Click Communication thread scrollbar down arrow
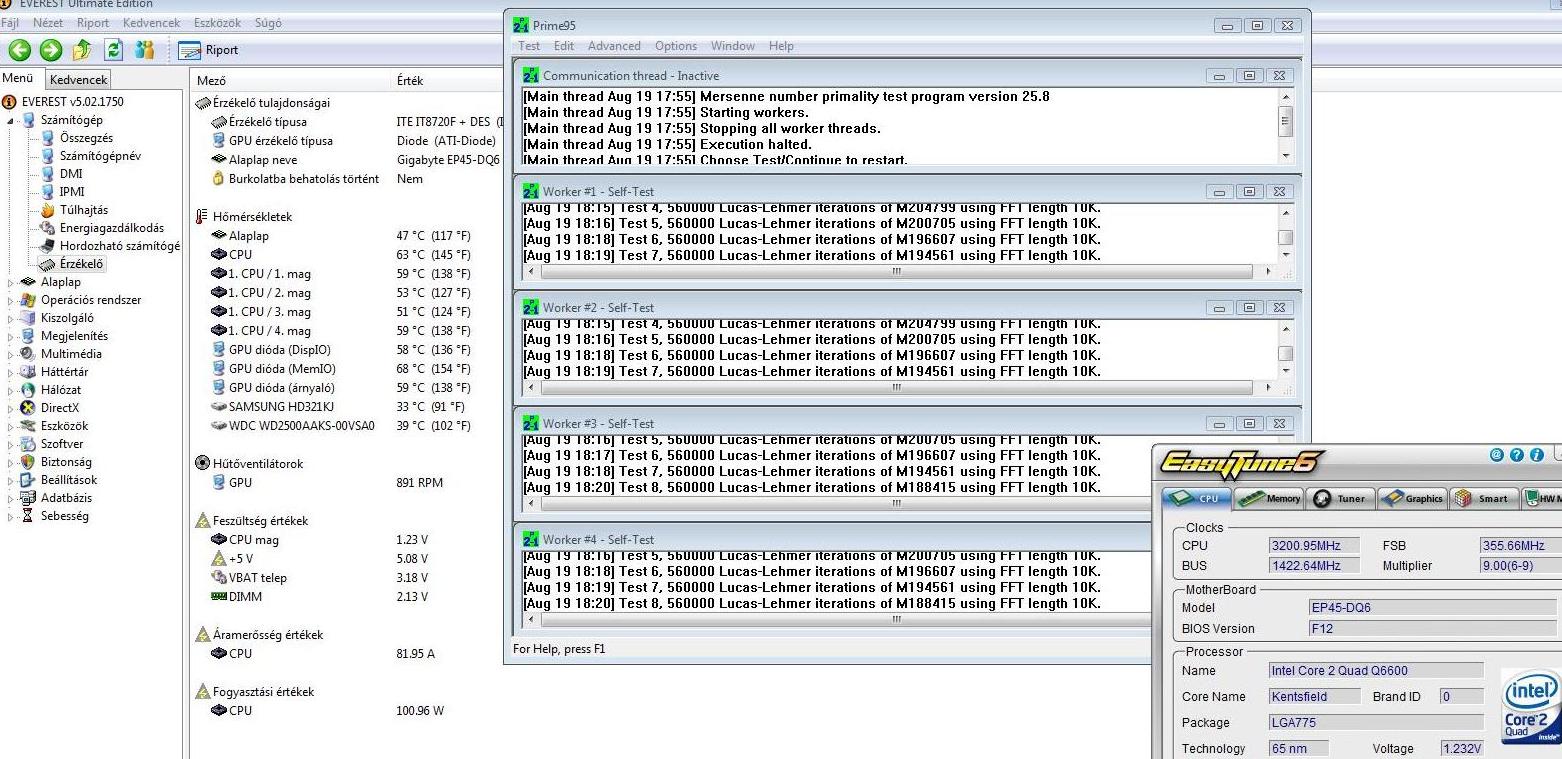 click(x=1286, y=156)
